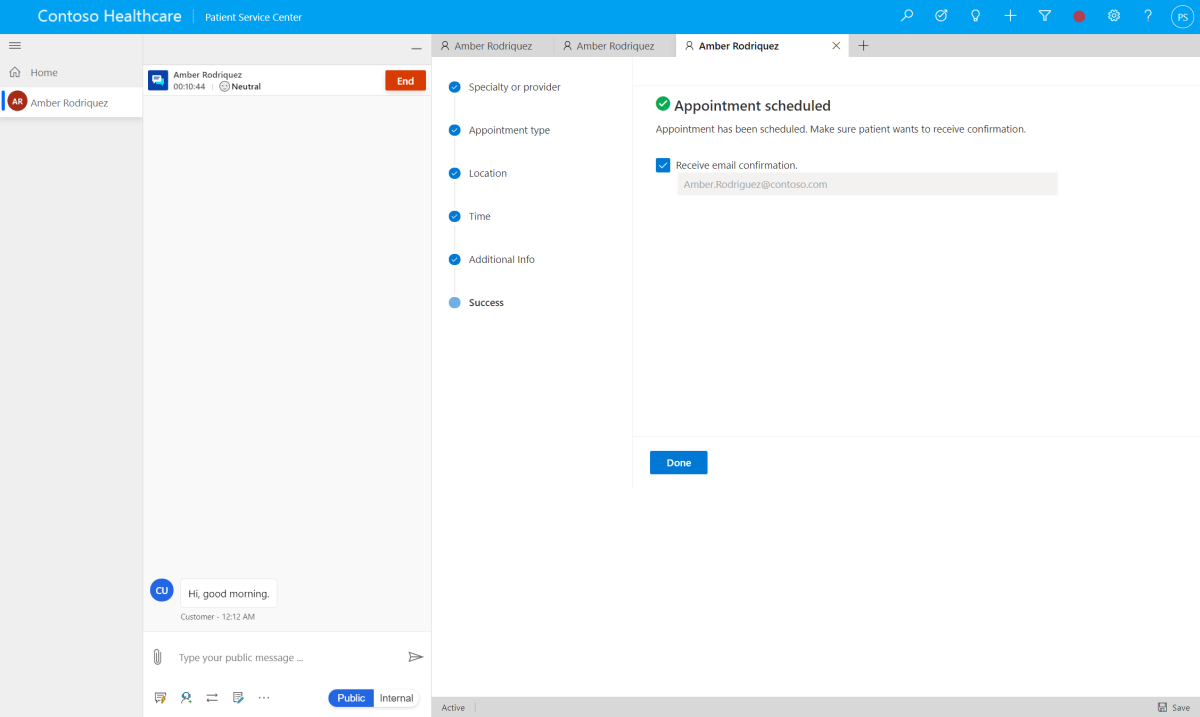Go to the Specialty or provider step

[514, 87]
